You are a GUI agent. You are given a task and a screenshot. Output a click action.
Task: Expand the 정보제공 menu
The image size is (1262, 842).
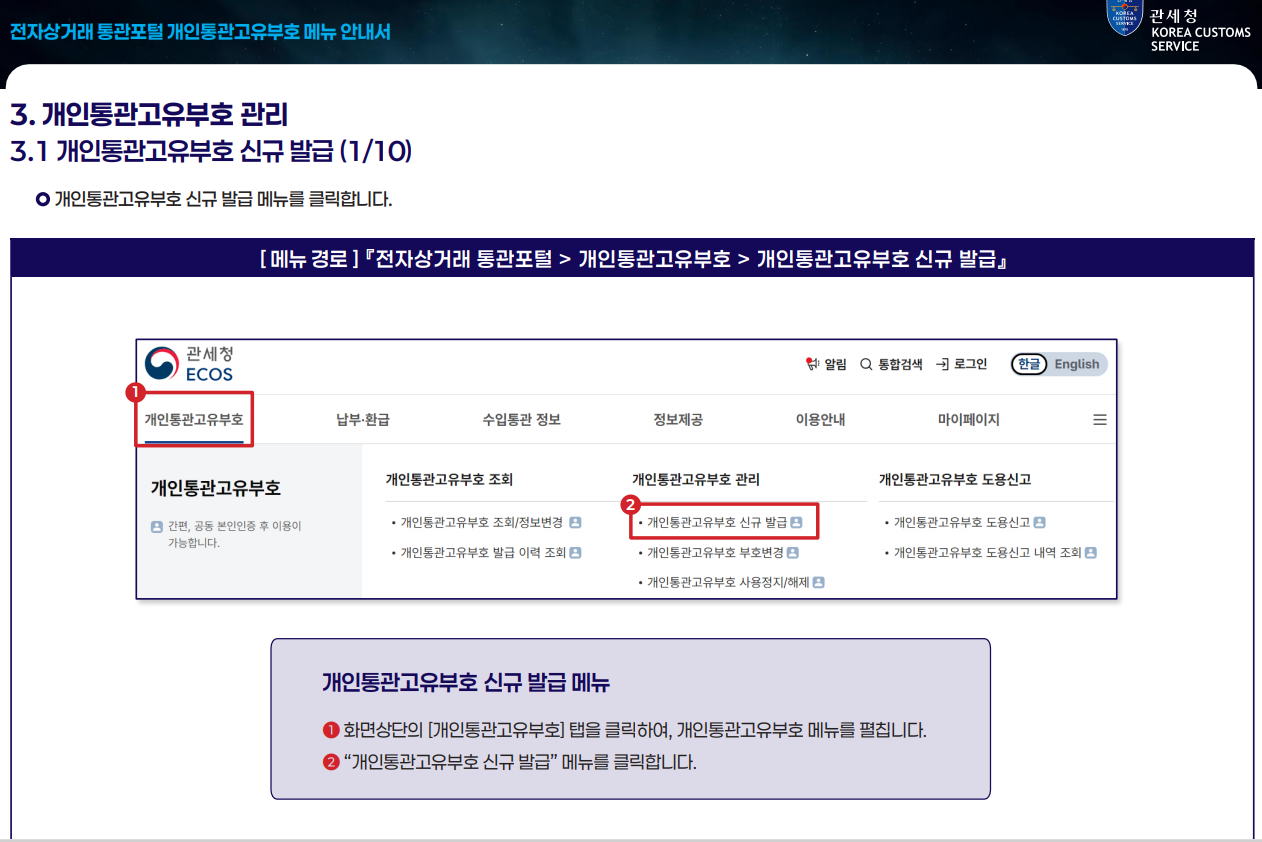[678, 420]
